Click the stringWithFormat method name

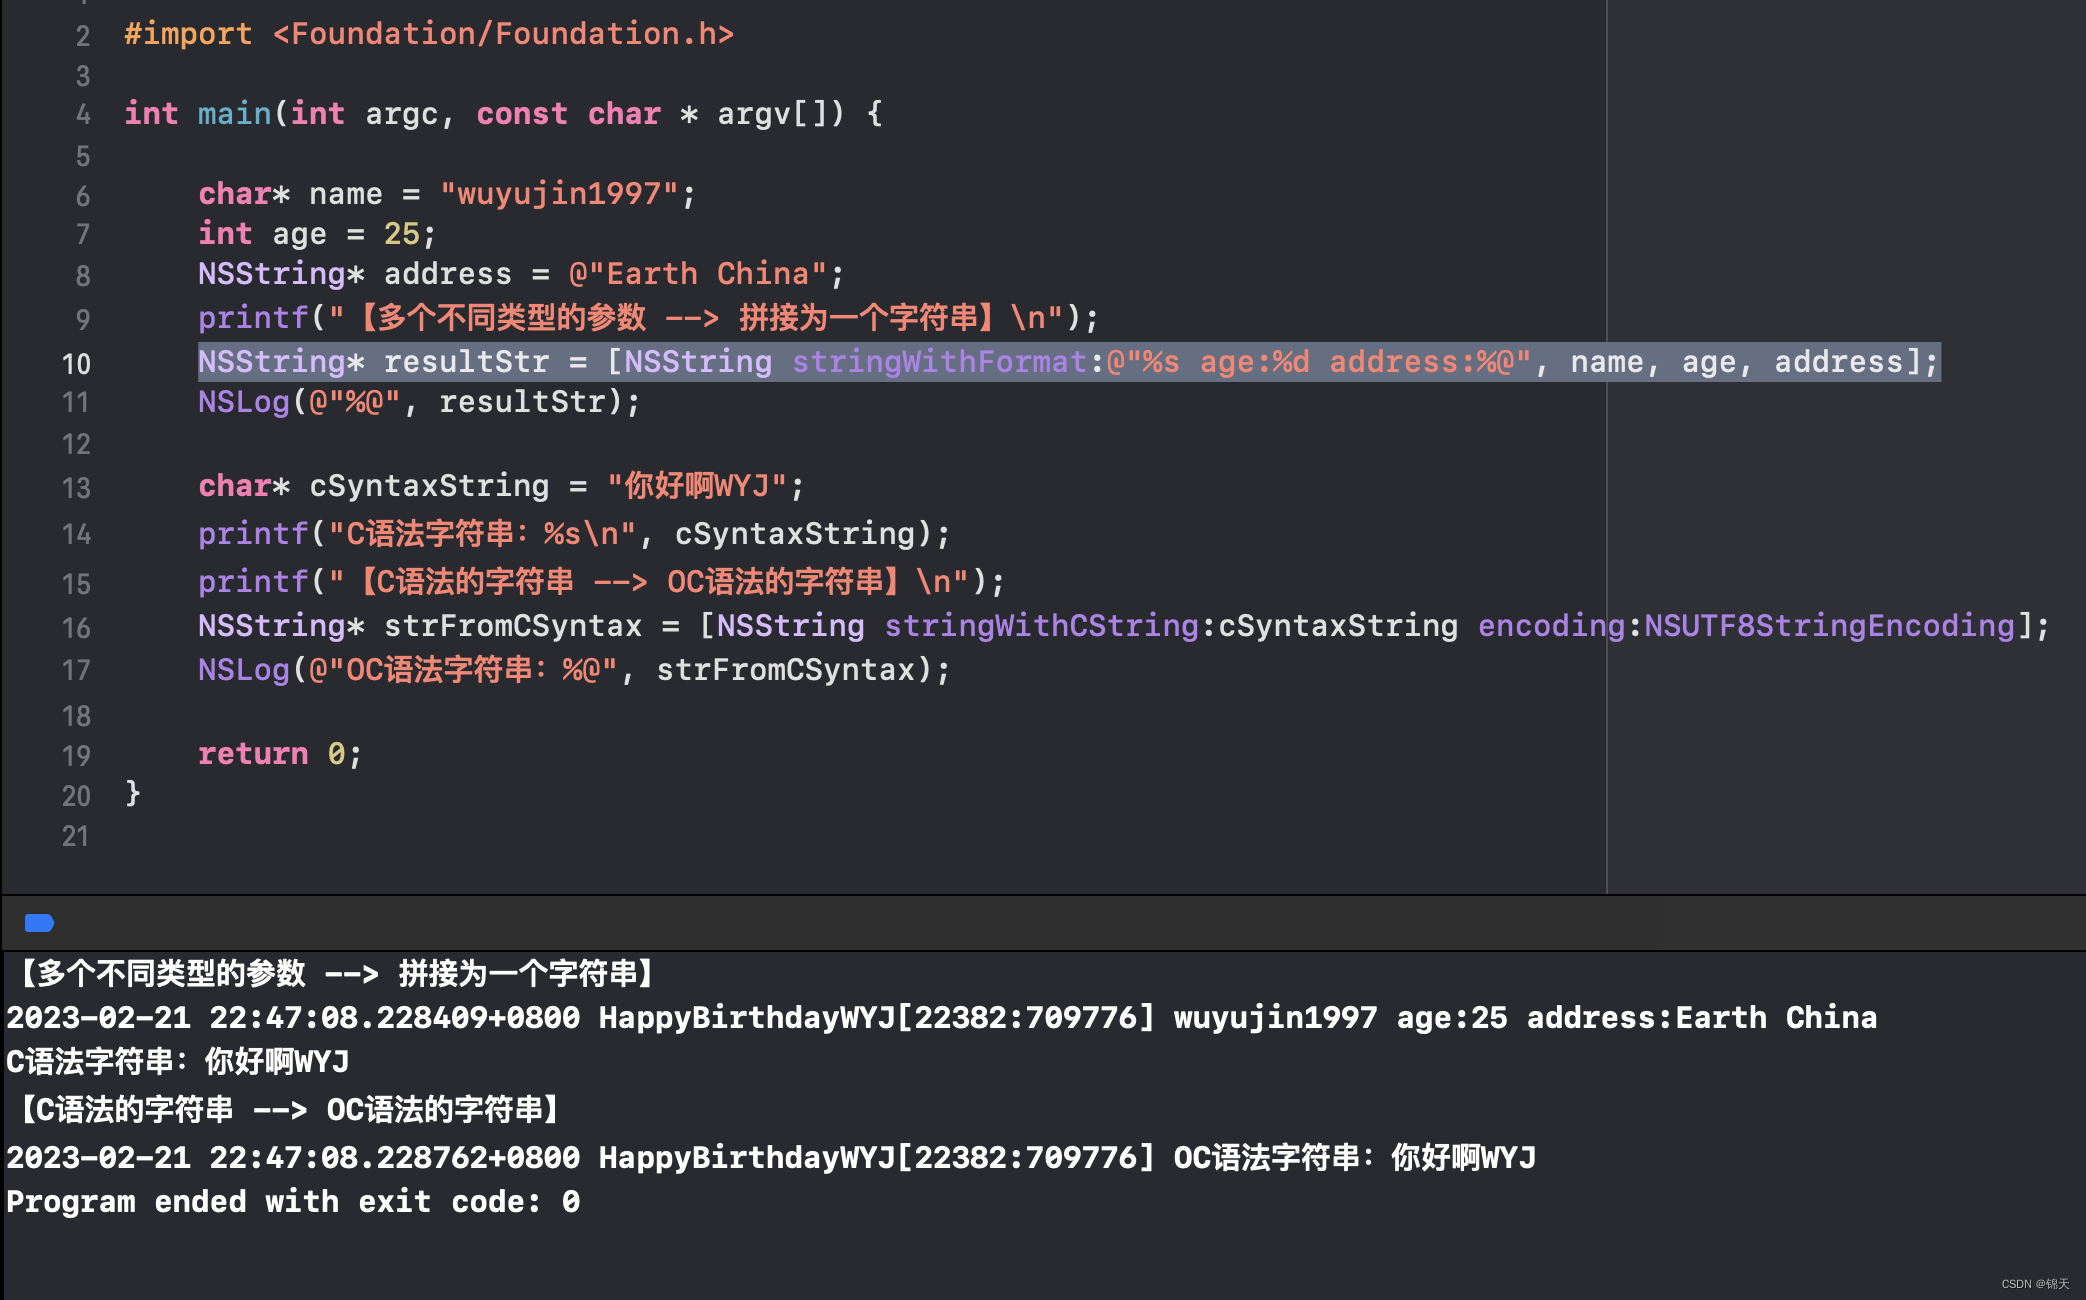940,362
